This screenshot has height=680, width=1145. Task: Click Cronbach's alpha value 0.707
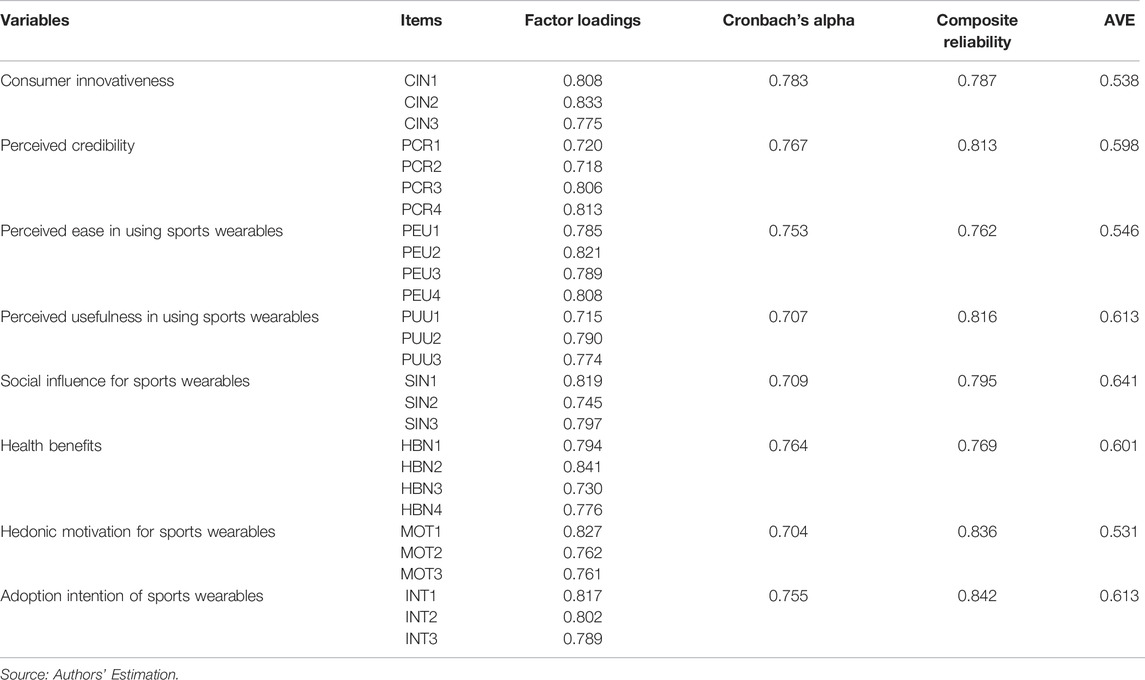(788, 317)
